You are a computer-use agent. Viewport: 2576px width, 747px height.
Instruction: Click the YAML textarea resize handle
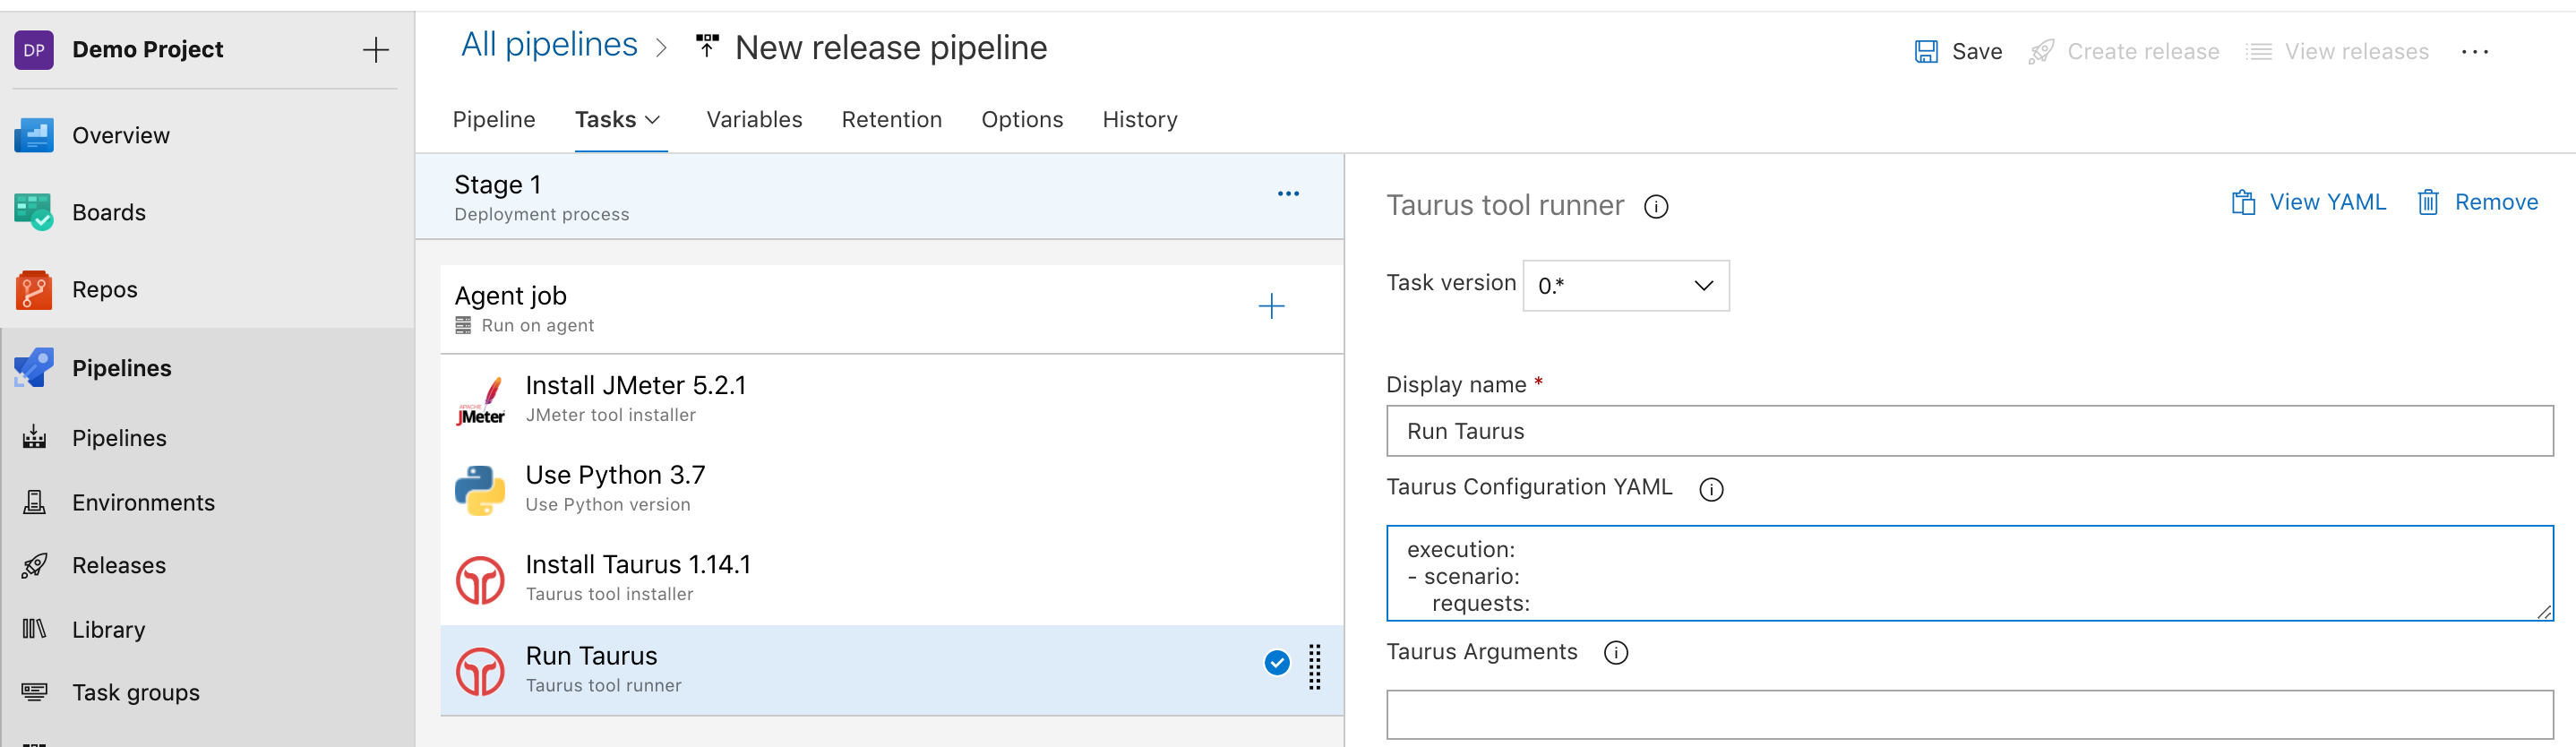coord(2543,612)
